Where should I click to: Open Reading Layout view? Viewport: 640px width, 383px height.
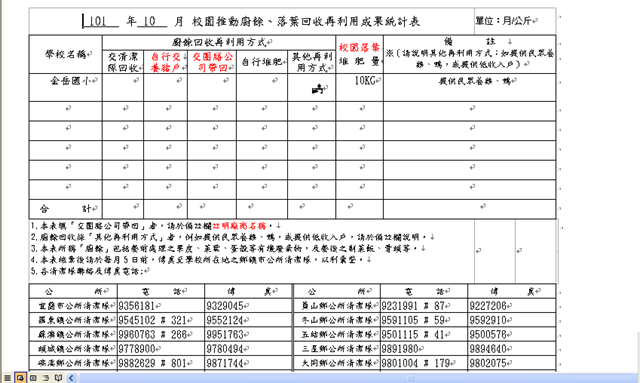[58, 378]
